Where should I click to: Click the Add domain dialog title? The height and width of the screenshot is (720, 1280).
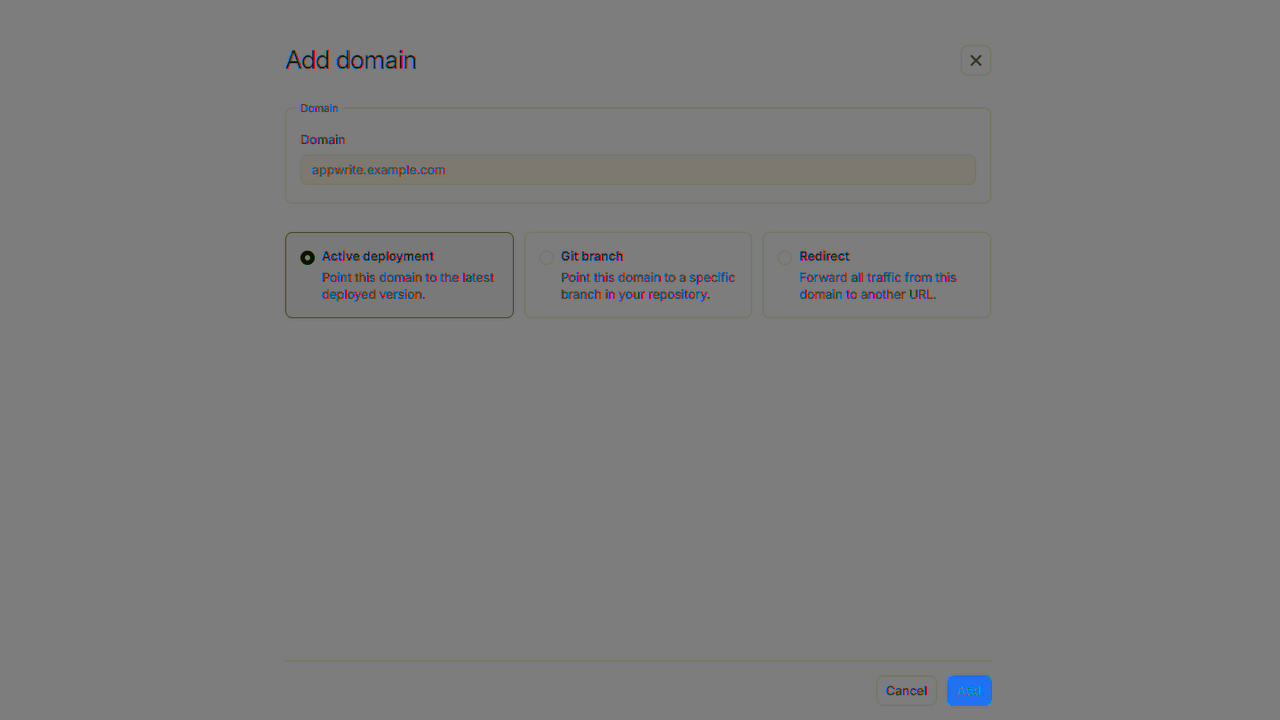coord(351,60)
